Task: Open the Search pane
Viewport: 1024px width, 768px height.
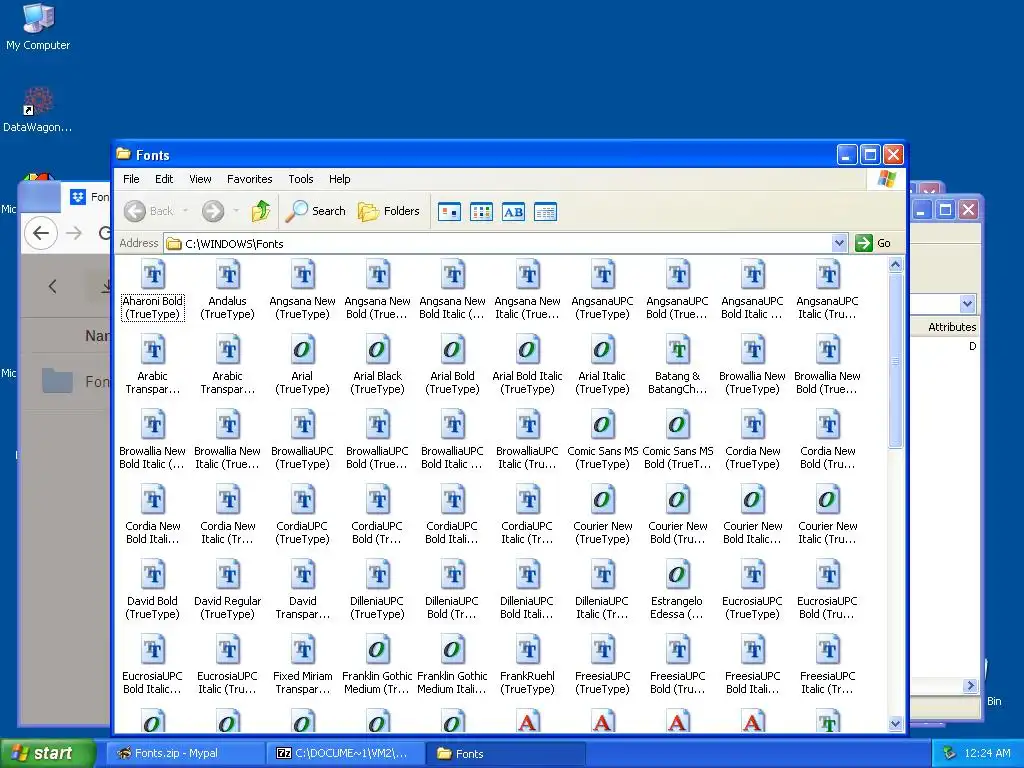Action: pyautogui.click(x=316, y=211)
